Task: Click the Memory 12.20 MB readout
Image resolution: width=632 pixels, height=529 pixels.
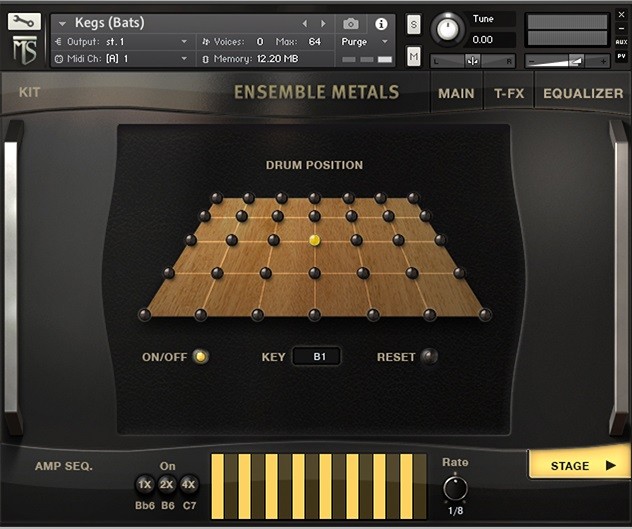Action: (256, 59)
